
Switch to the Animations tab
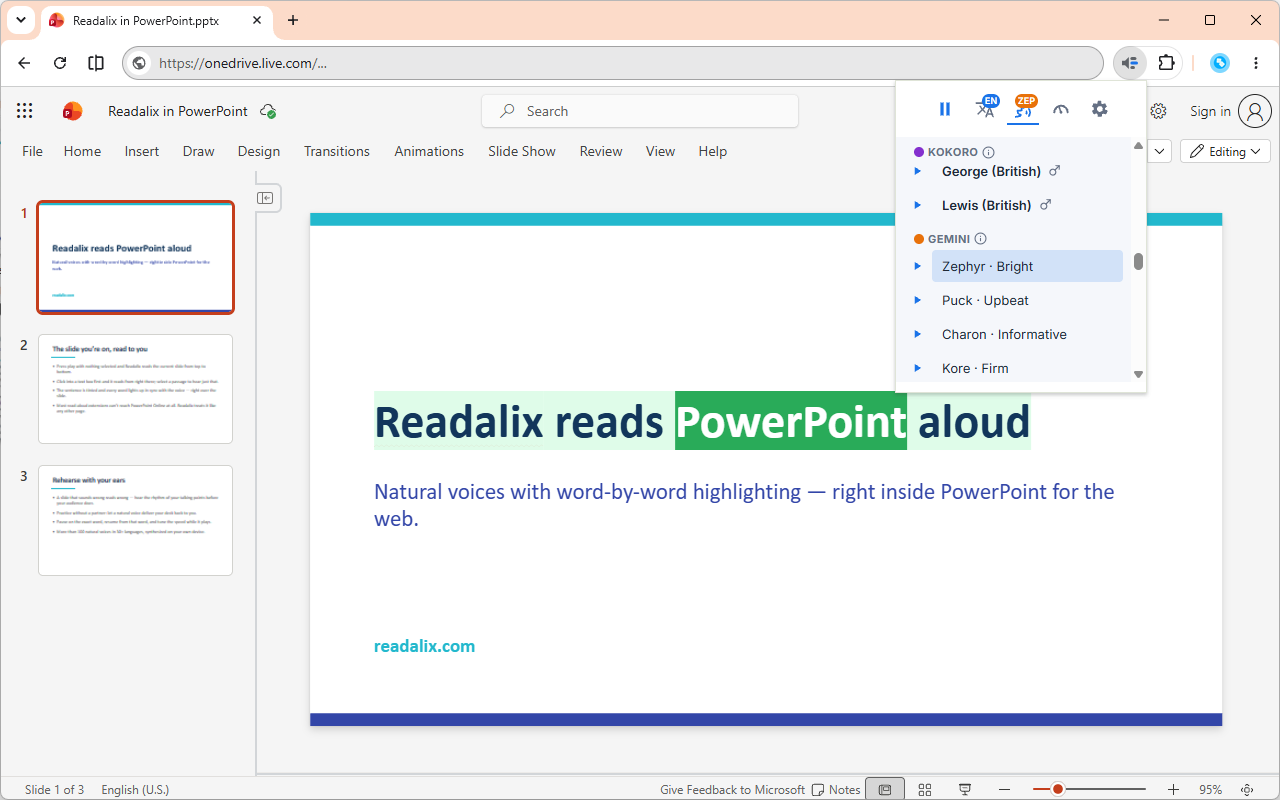coord(429,151)
